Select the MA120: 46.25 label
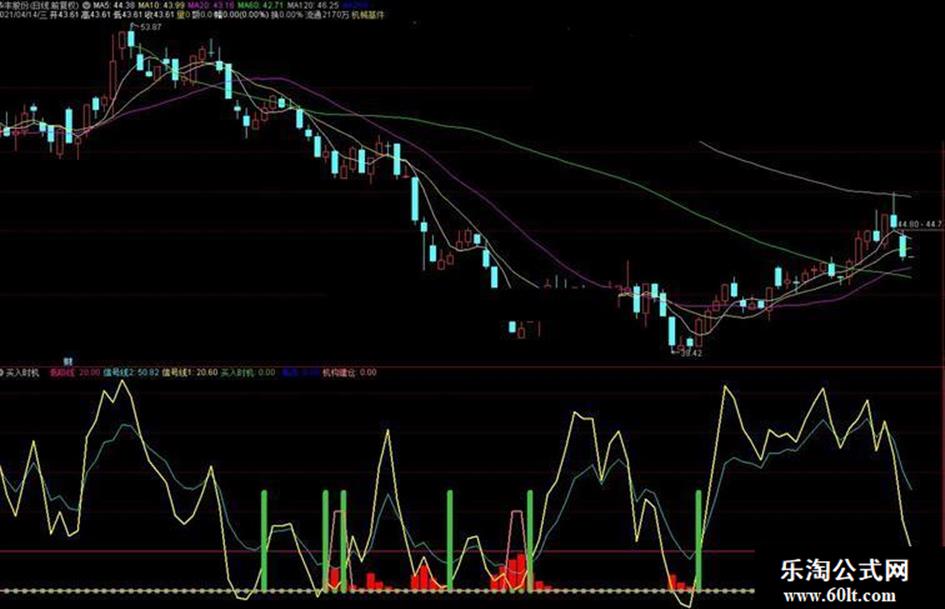Screen dimensions: 945x609 point(313,5)
